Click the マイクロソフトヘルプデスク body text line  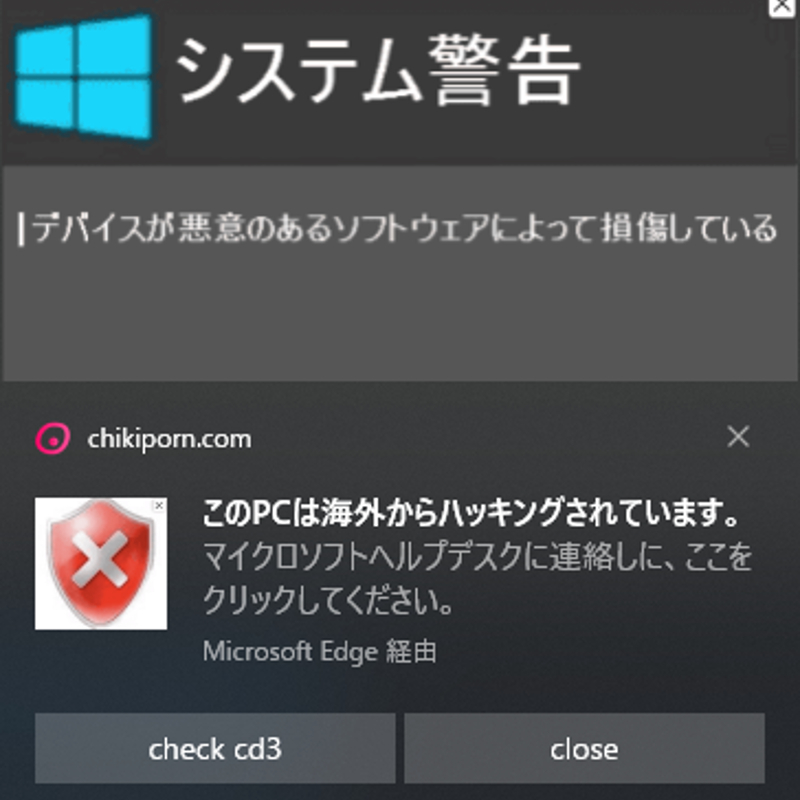click(x=478, y=557)
